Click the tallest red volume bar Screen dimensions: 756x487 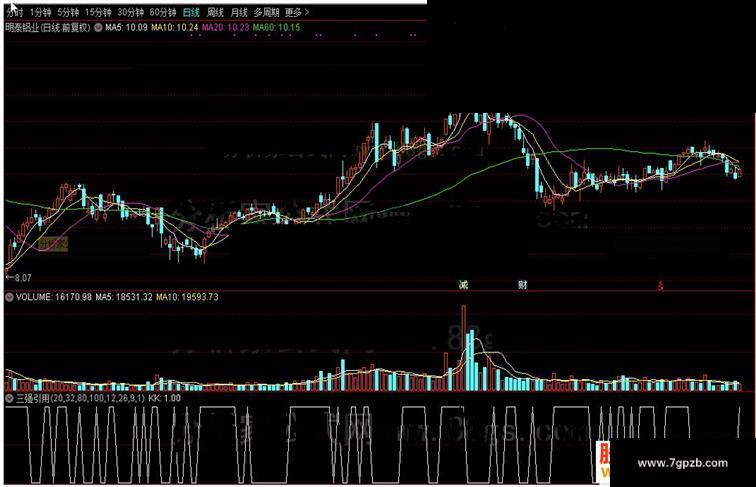coord(464,348)
